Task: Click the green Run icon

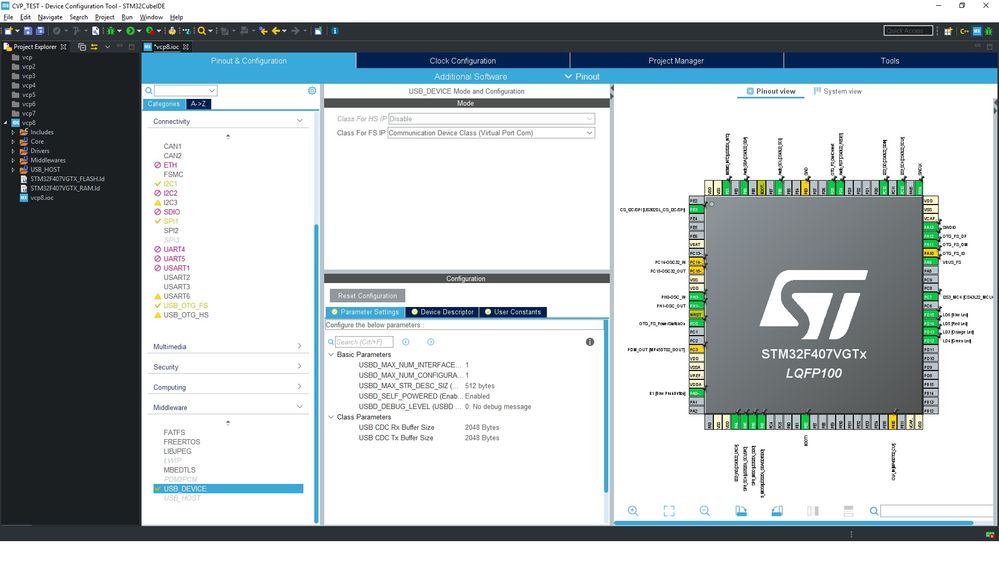Action: [131, 31]
